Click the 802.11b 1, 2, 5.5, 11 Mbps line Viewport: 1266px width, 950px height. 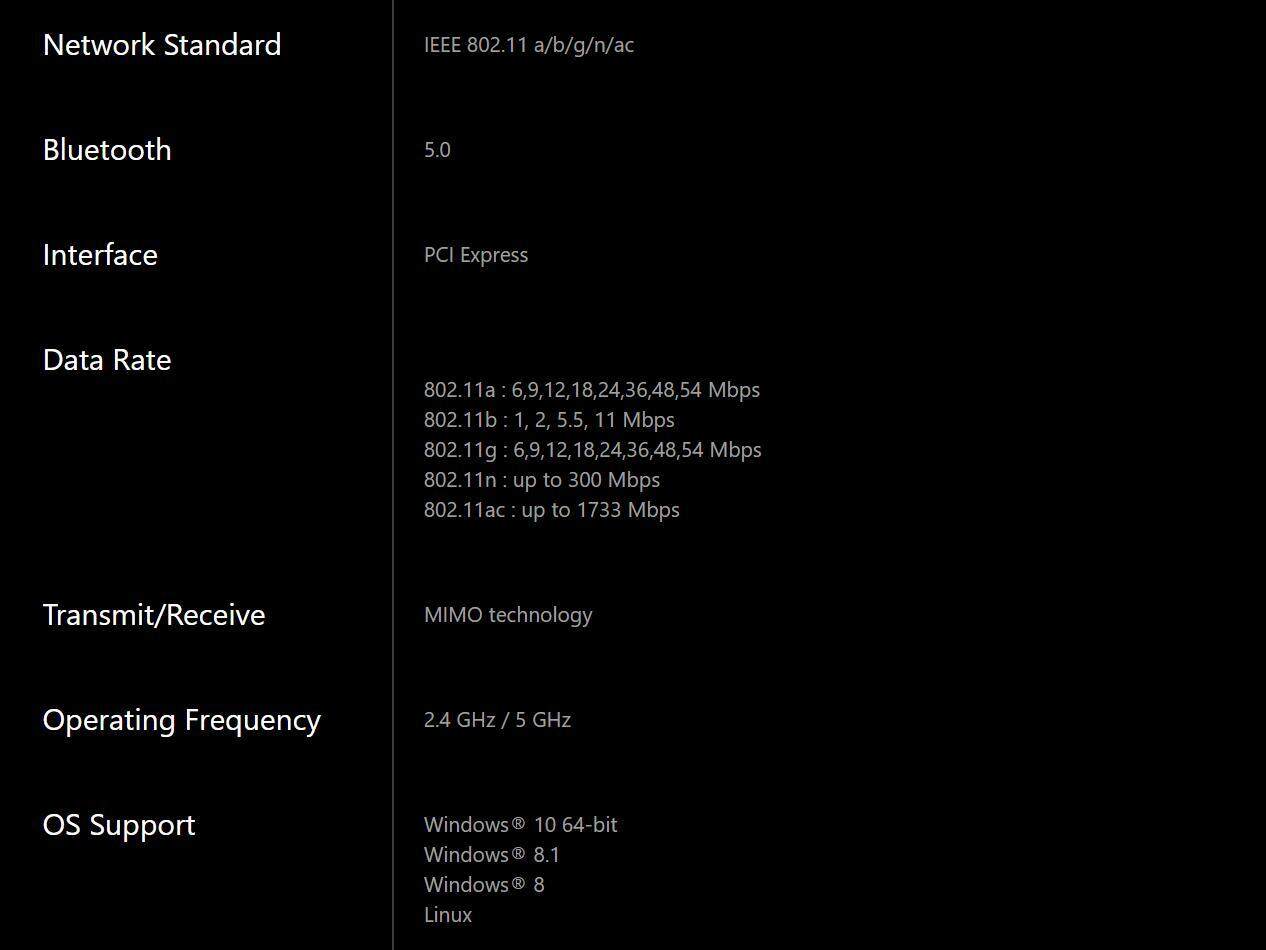pos(549,420)
